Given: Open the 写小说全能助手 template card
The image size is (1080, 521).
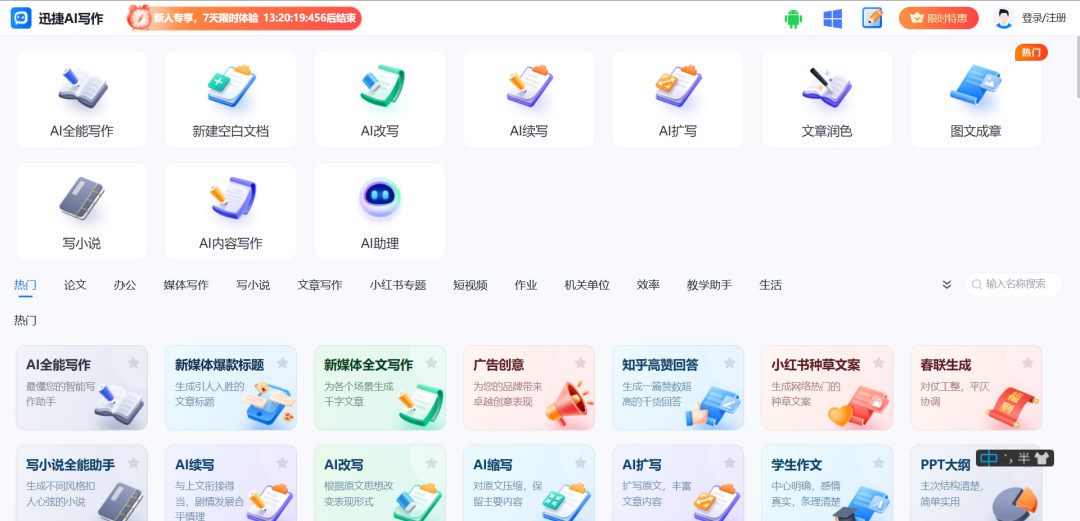Looking at the screenshot, I should (x=81, y=483).
